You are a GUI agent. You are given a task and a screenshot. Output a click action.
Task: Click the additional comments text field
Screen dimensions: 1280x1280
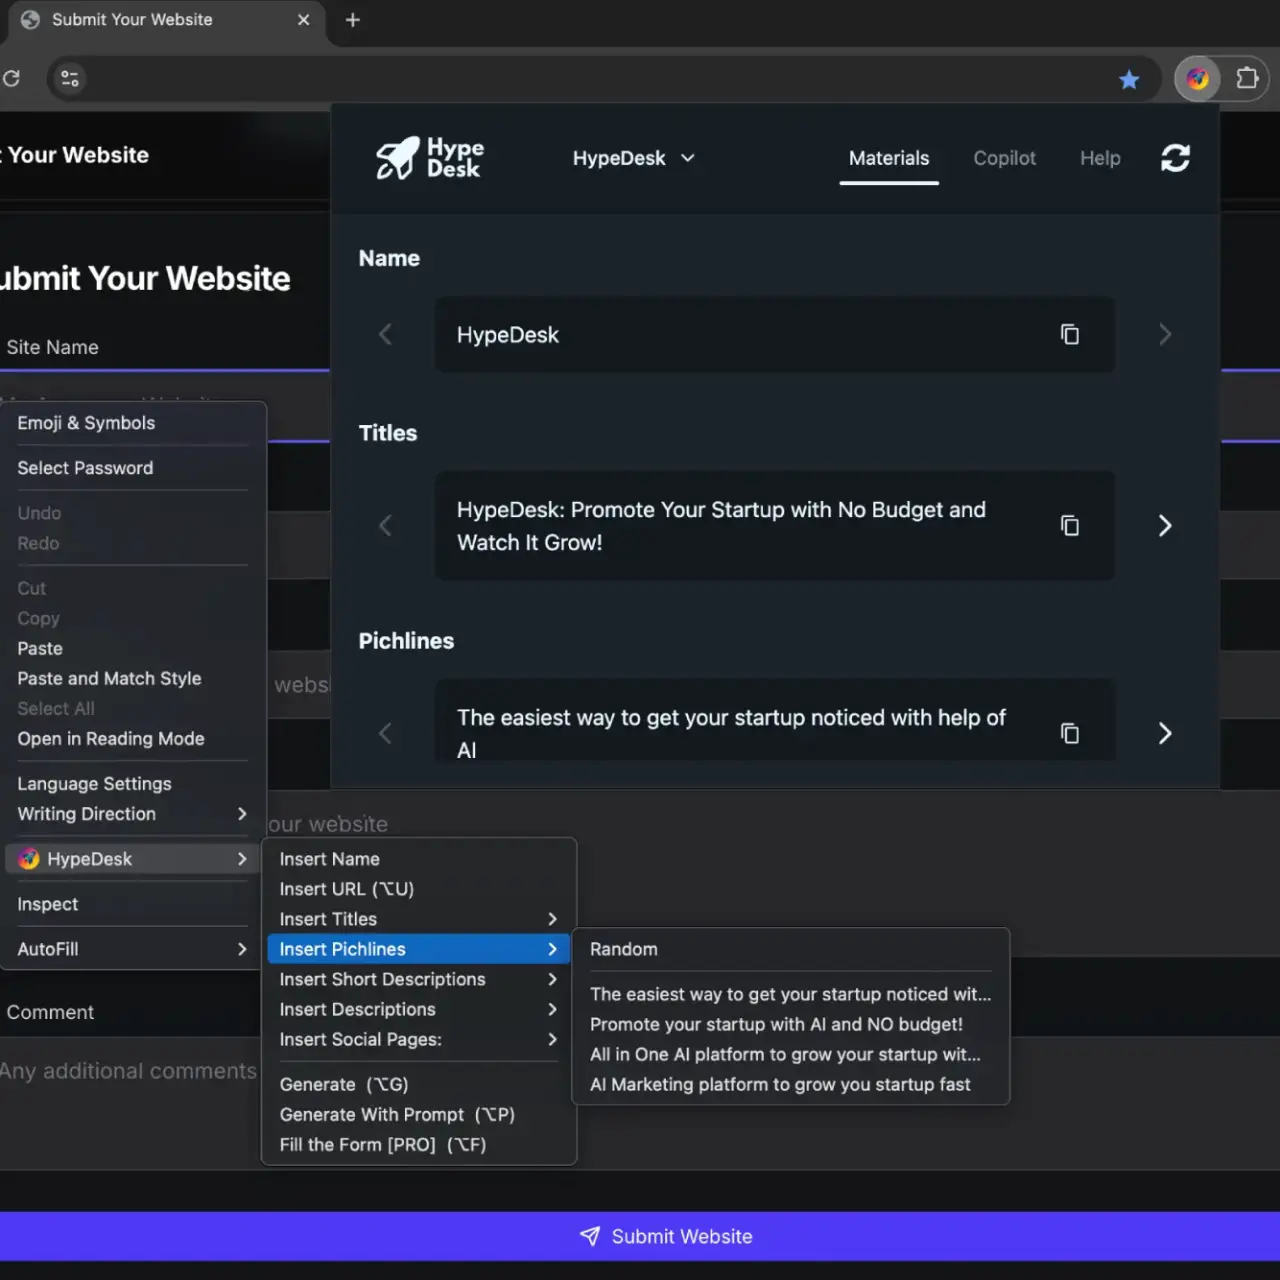click(x=130, y=1071)
